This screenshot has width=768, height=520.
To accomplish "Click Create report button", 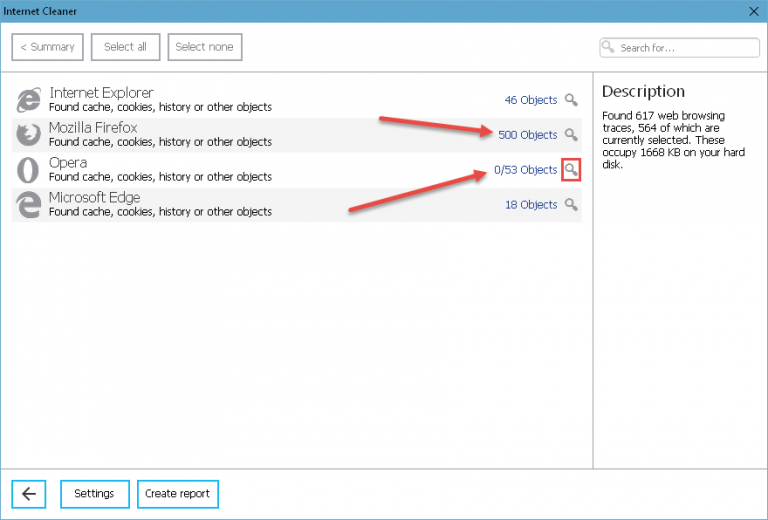I will [178, 494].
